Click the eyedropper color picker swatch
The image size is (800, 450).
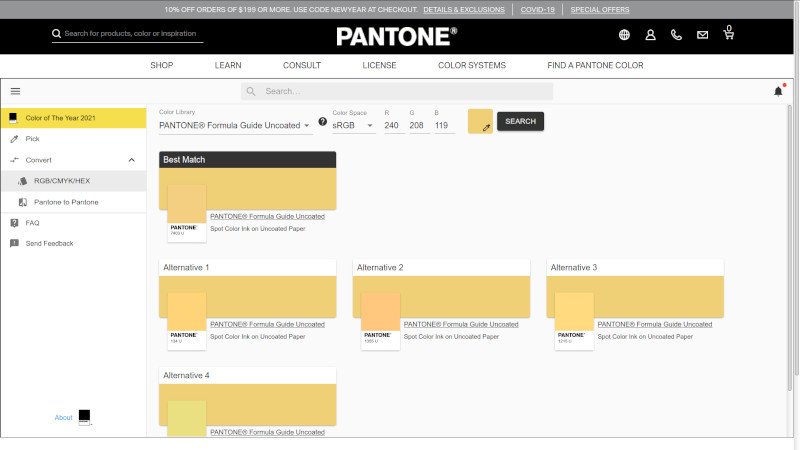tap(480, 122)
